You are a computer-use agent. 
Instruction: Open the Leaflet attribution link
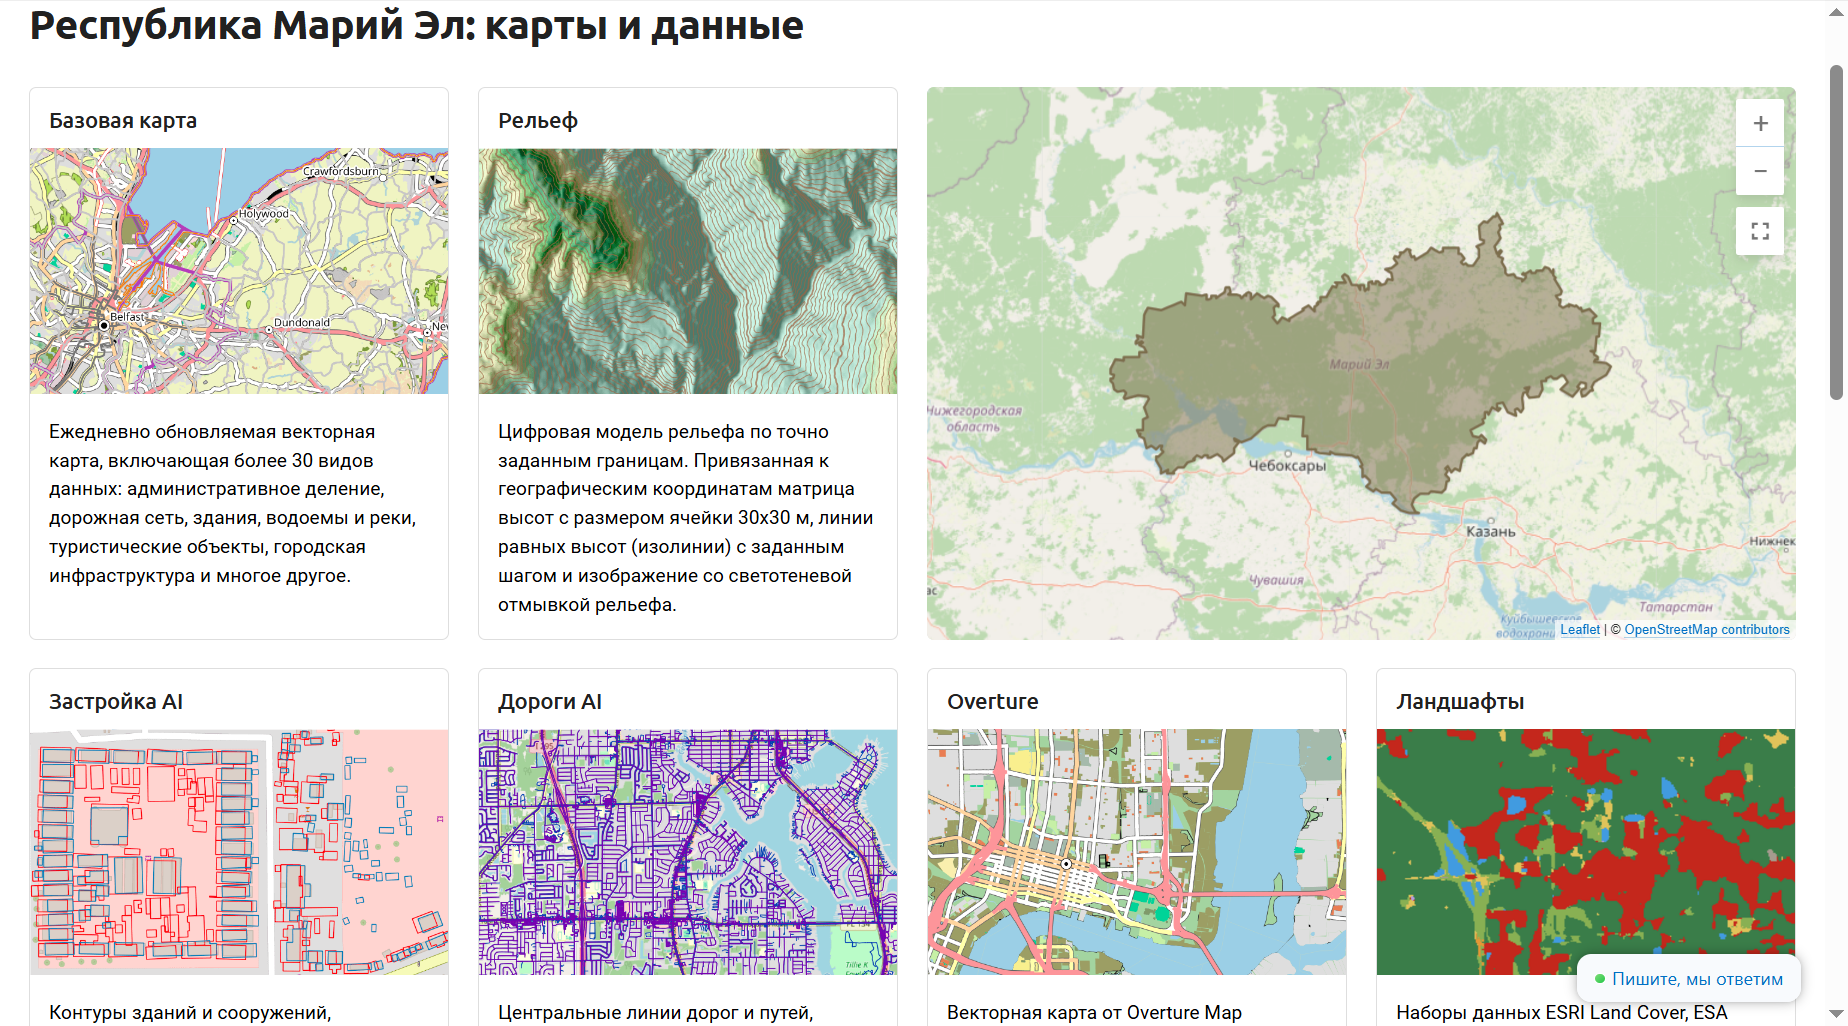tap(1579, 629)
